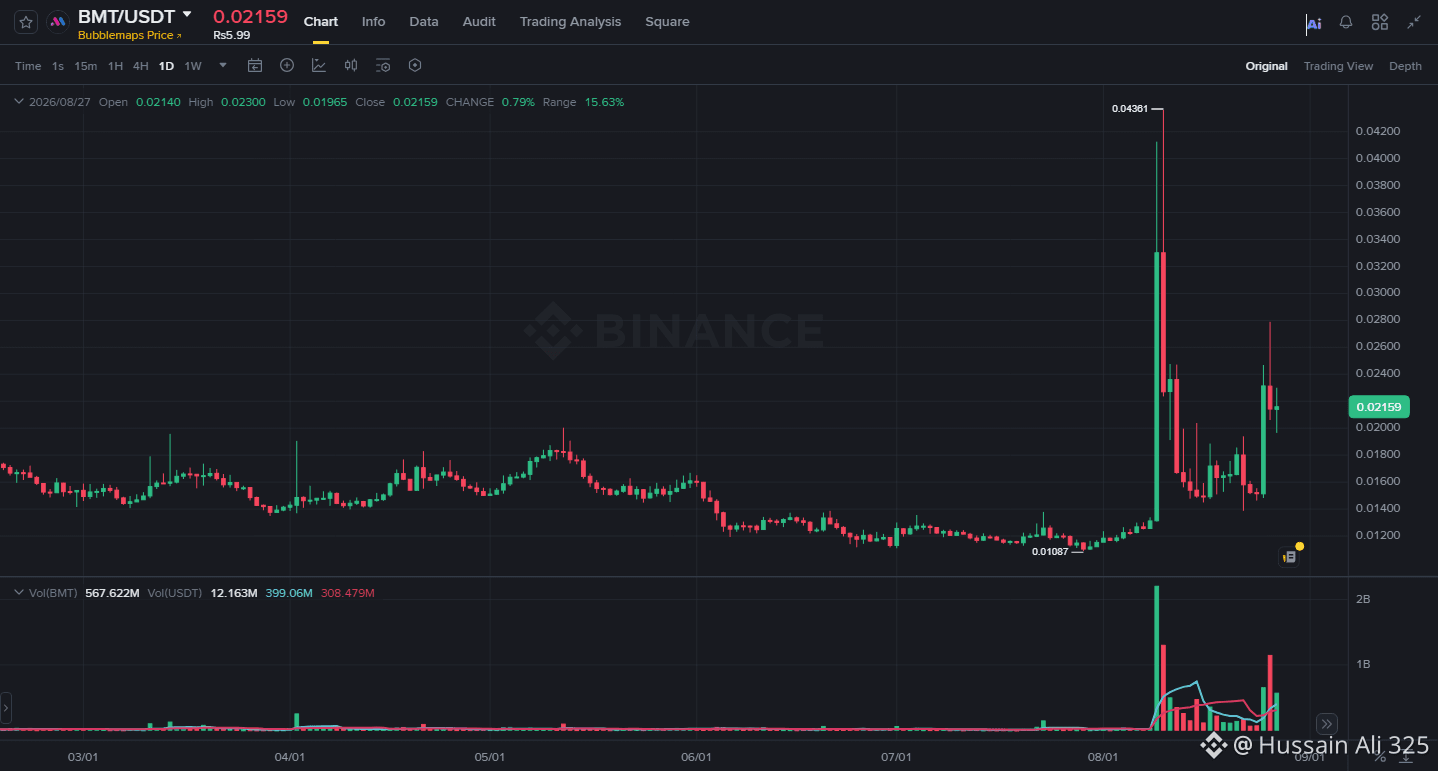Click the 06/01 date axis label
The width and height of the screenshot is (1438, 771).
pyautogui.click(x=695, y=757)
